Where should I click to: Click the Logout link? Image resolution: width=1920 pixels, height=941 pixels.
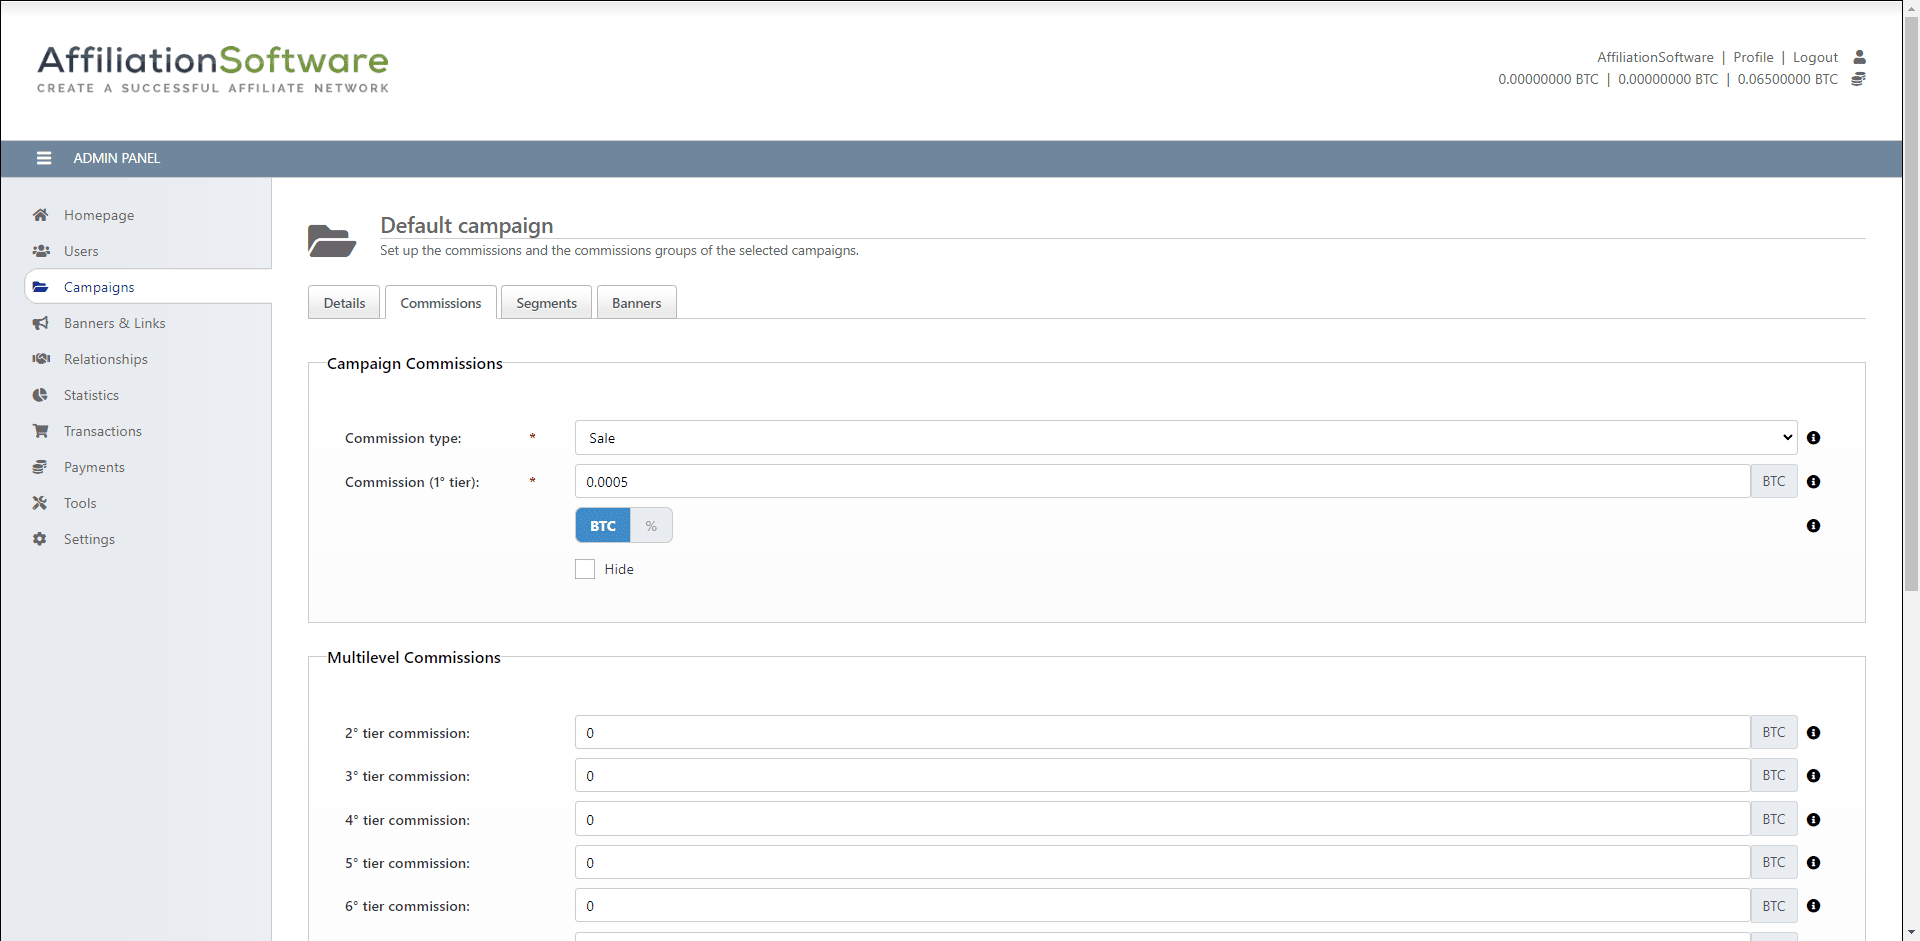pos(1815,57)
